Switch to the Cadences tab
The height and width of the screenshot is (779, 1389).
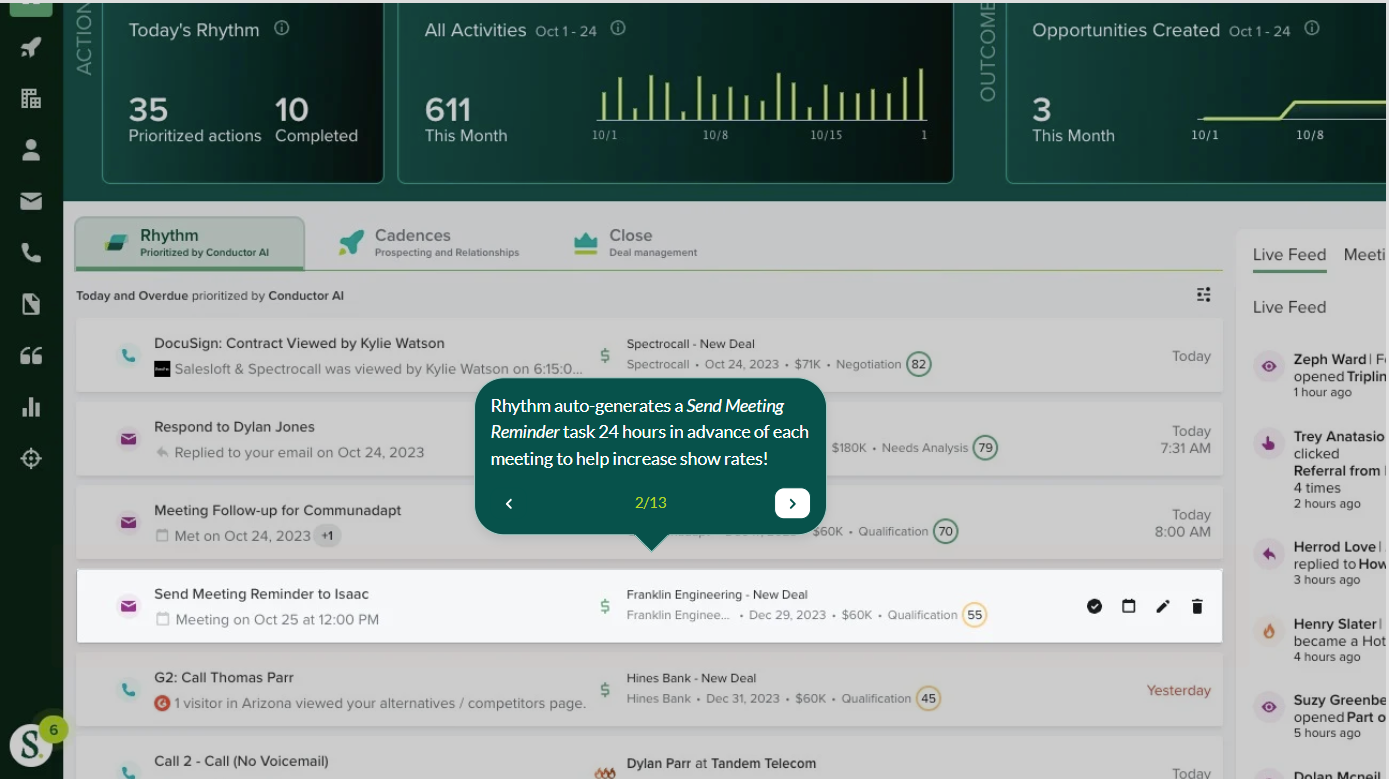429,243
